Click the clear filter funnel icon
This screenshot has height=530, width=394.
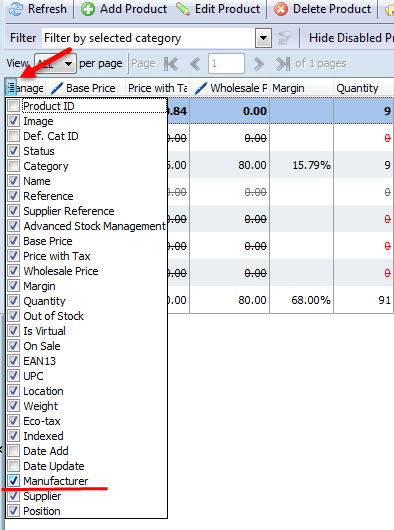[x=284, y=38]
